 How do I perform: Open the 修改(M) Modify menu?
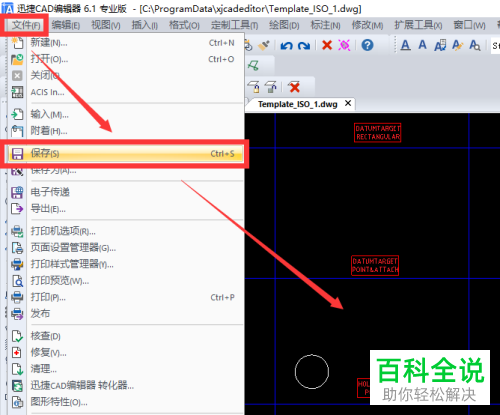367,25
